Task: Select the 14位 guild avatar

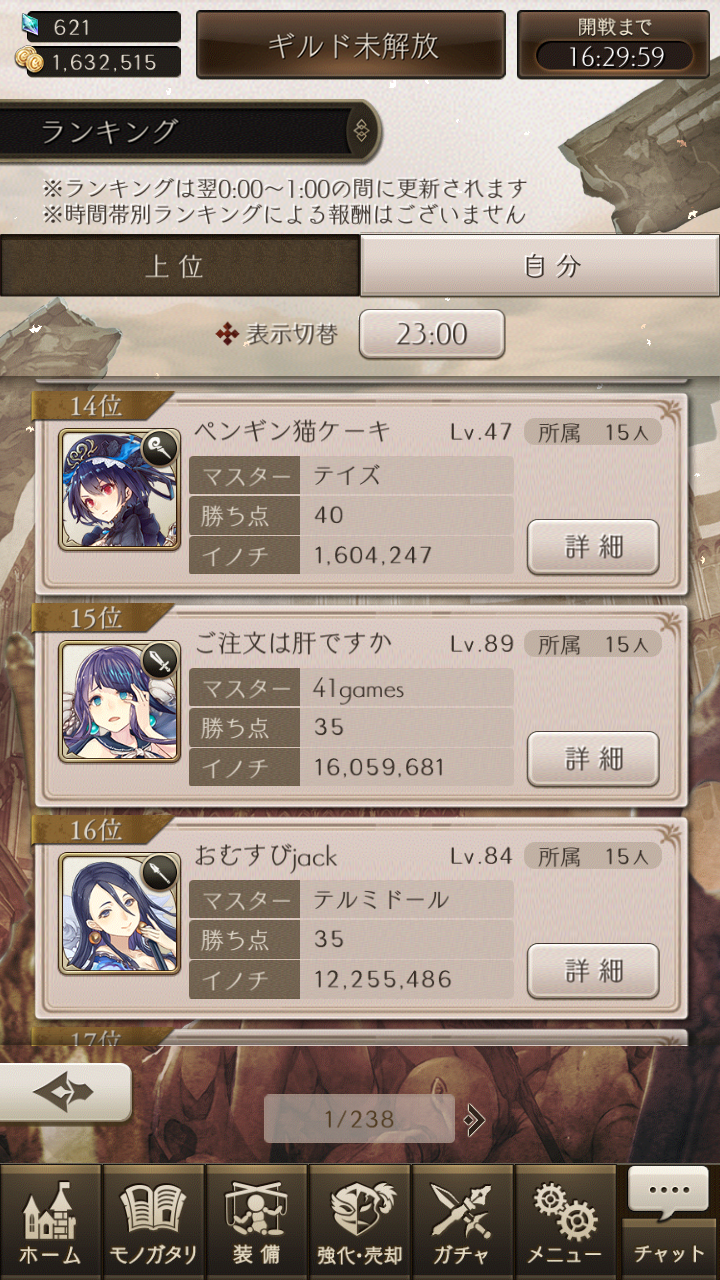Action: (120, 490)
